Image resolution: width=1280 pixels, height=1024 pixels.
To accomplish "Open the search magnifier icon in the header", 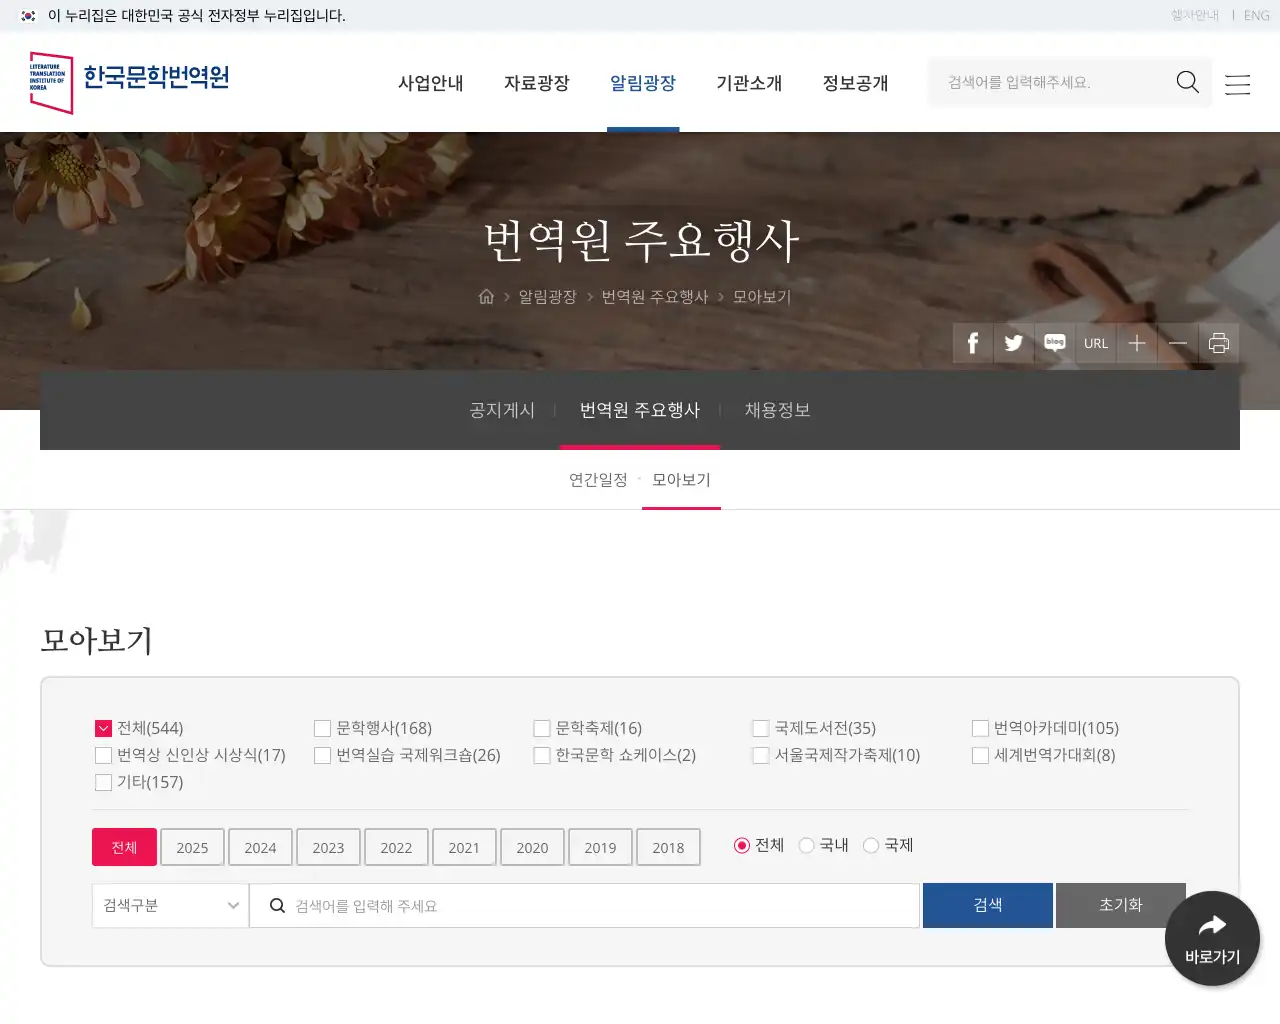I will 1187,82.
